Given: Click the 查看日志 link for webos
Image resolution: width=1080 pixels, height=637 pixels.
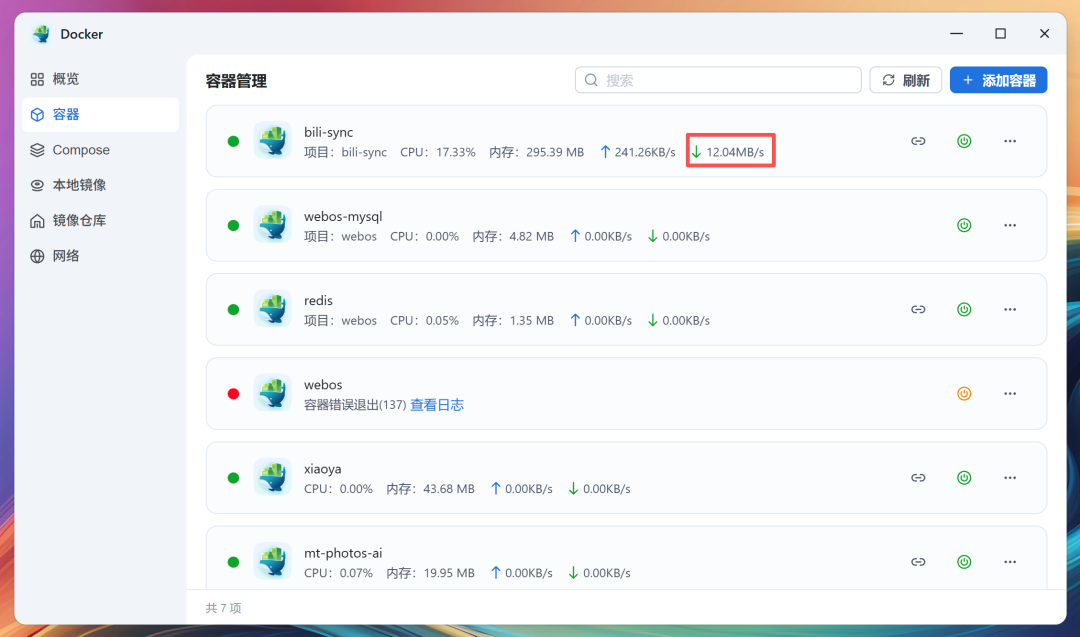Looking at the screenshot, I should (x=437, y=405).
